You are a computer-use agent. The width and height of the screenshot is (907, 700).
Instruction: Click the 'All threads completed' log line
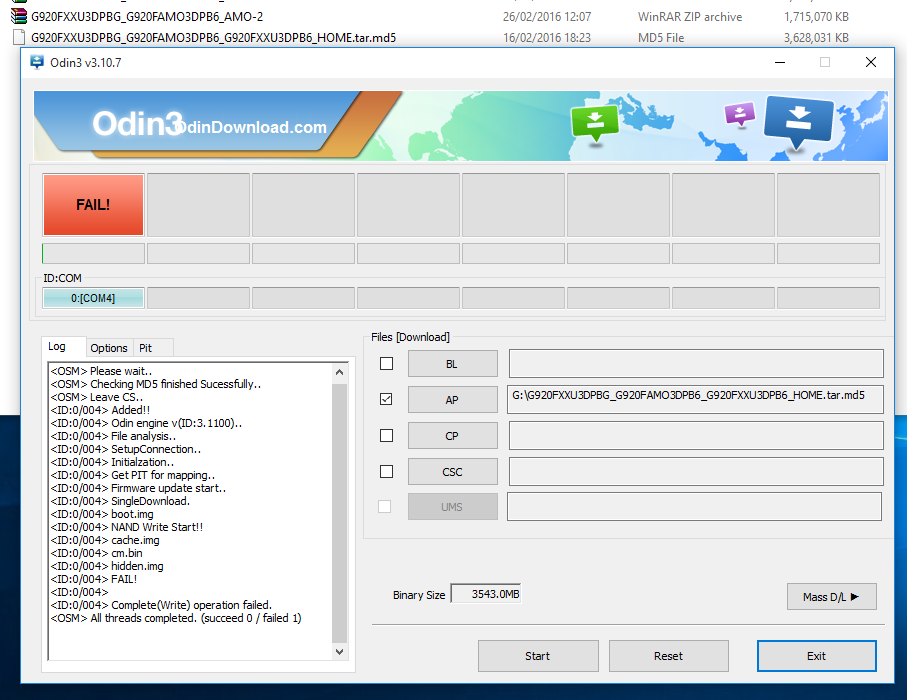point(176,618)
